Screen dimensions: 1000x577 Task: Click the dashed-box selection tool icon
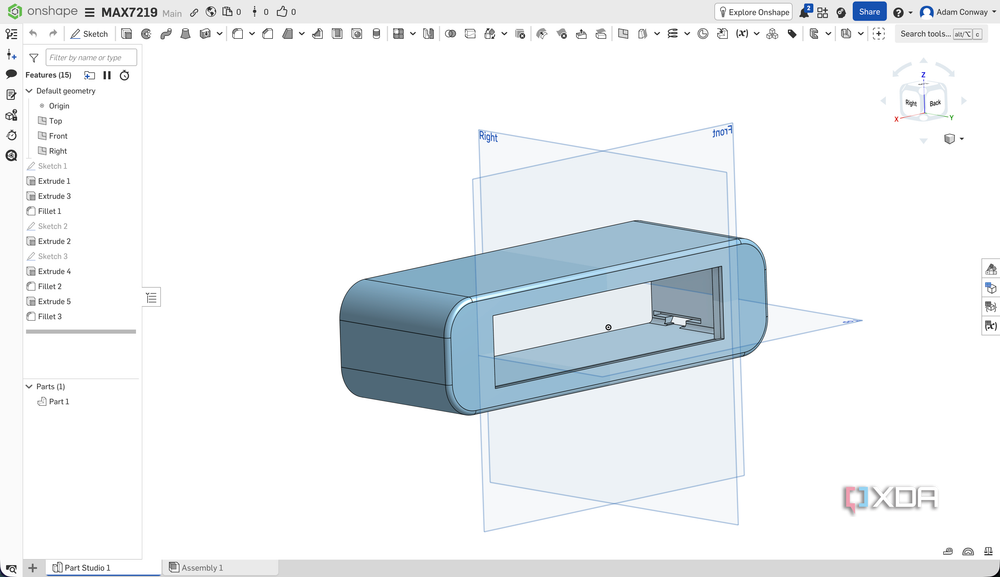click(879, 34)
